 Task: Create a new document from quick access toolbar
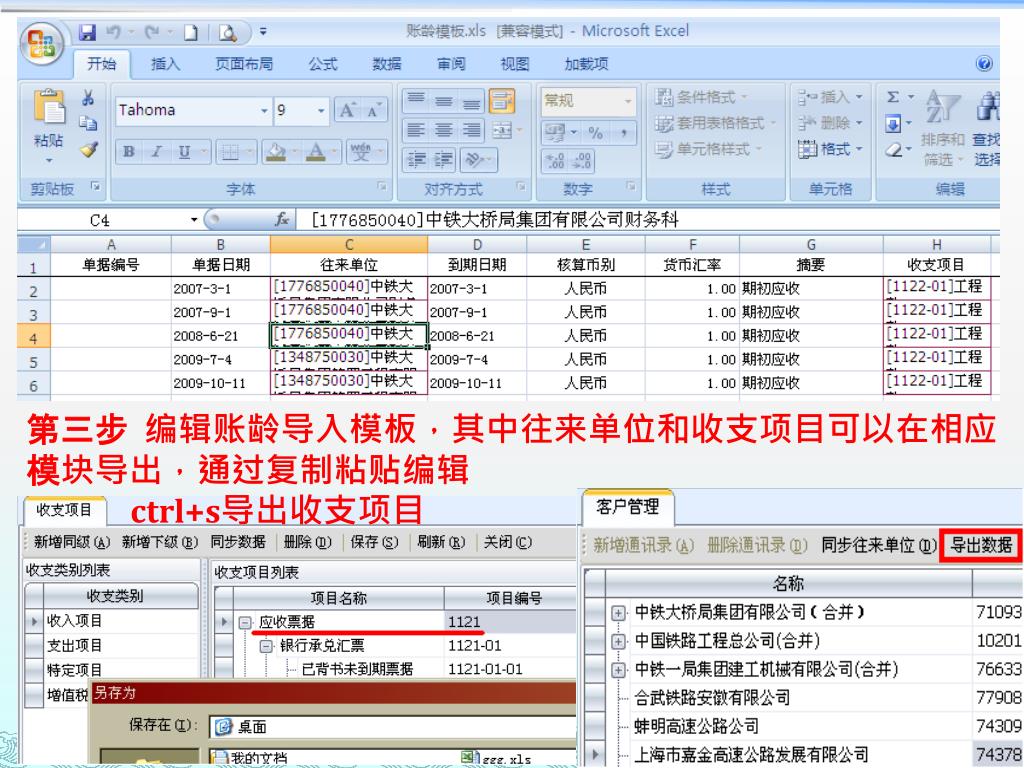click(191, 32)
